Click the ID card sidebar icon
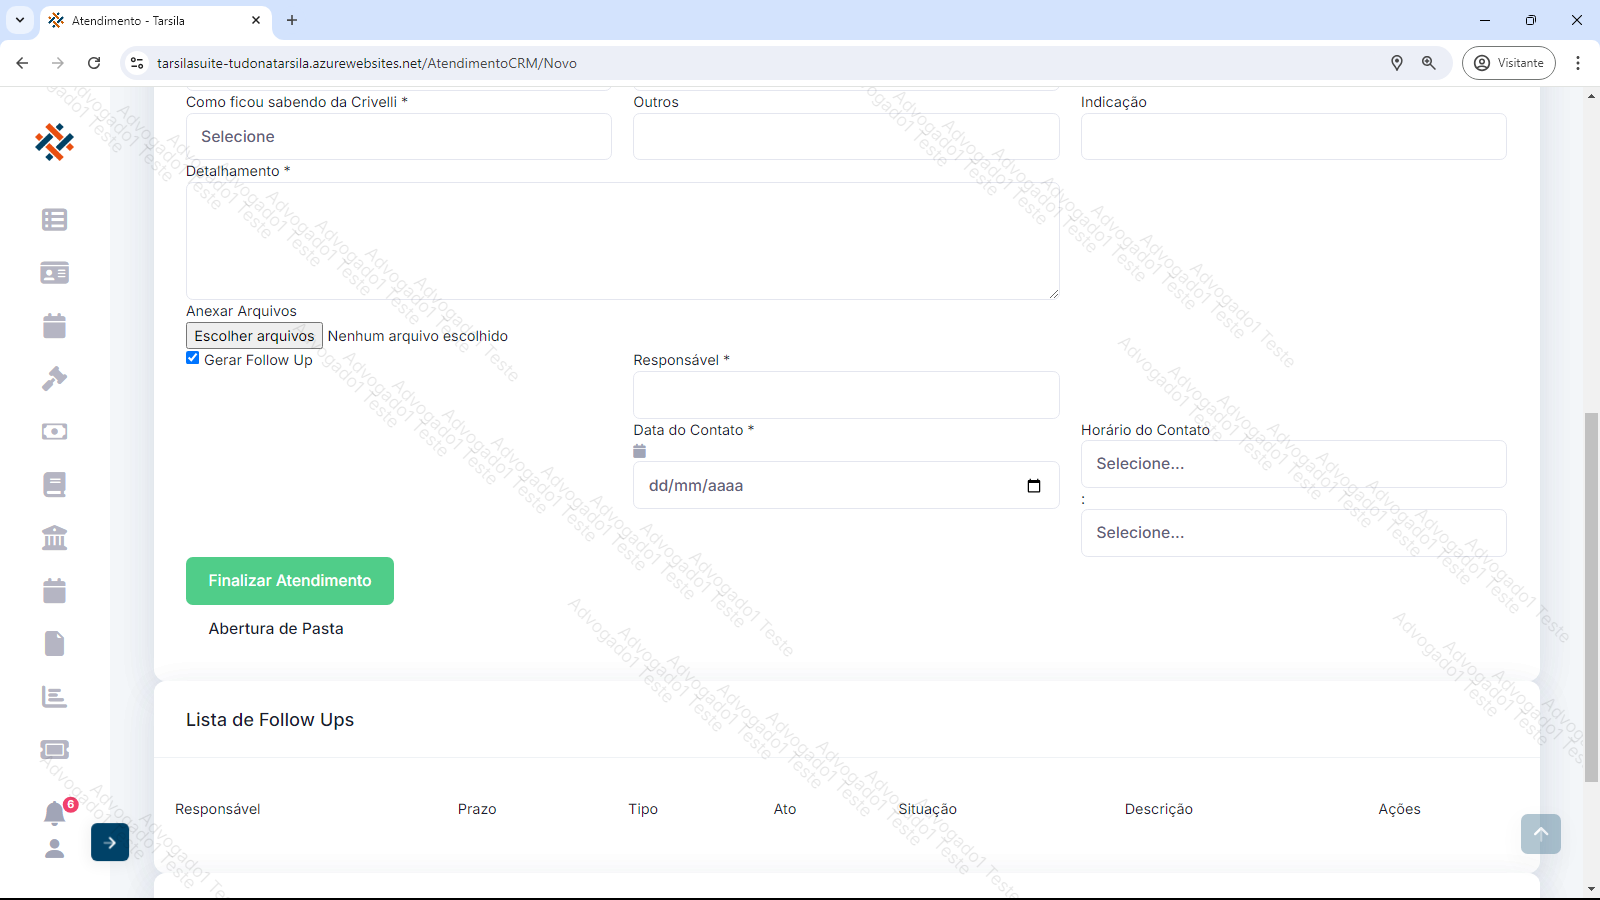 click(54, 273)
